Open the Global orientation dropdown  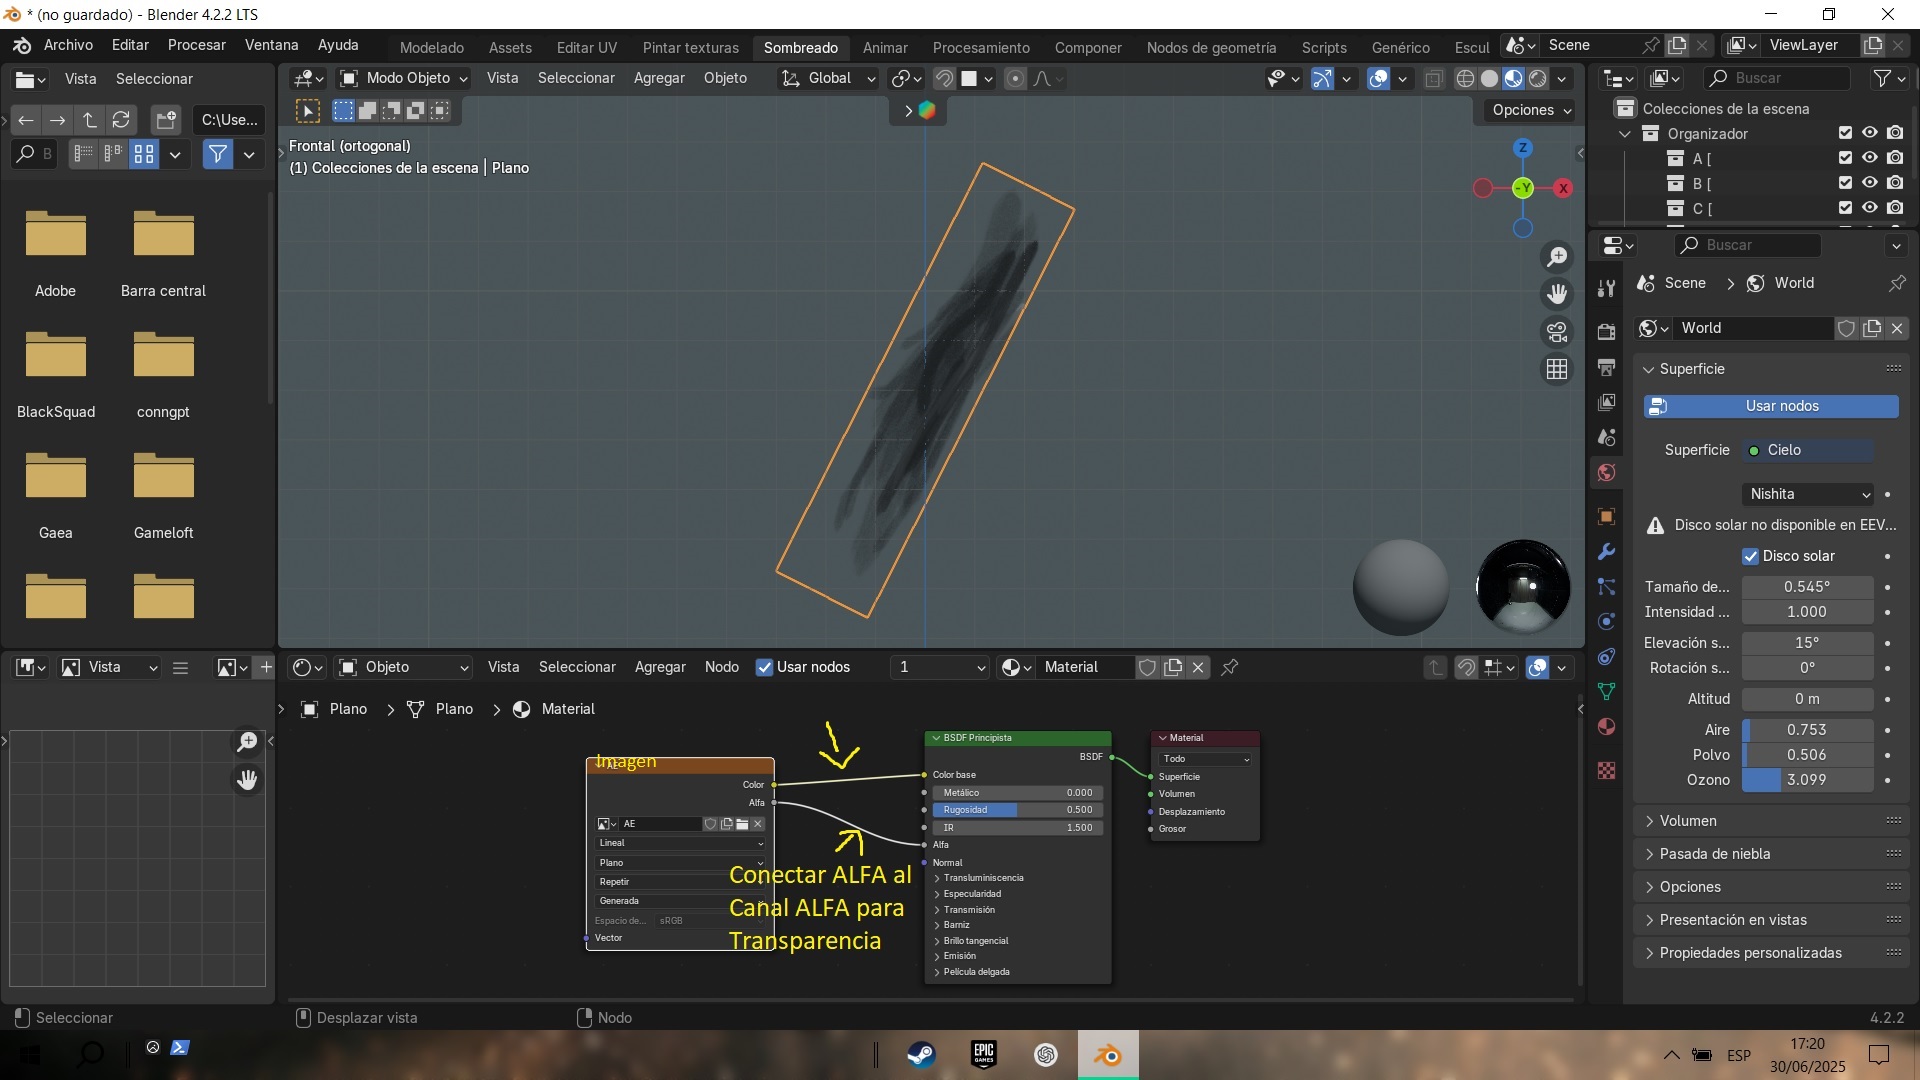pos(828,78)
